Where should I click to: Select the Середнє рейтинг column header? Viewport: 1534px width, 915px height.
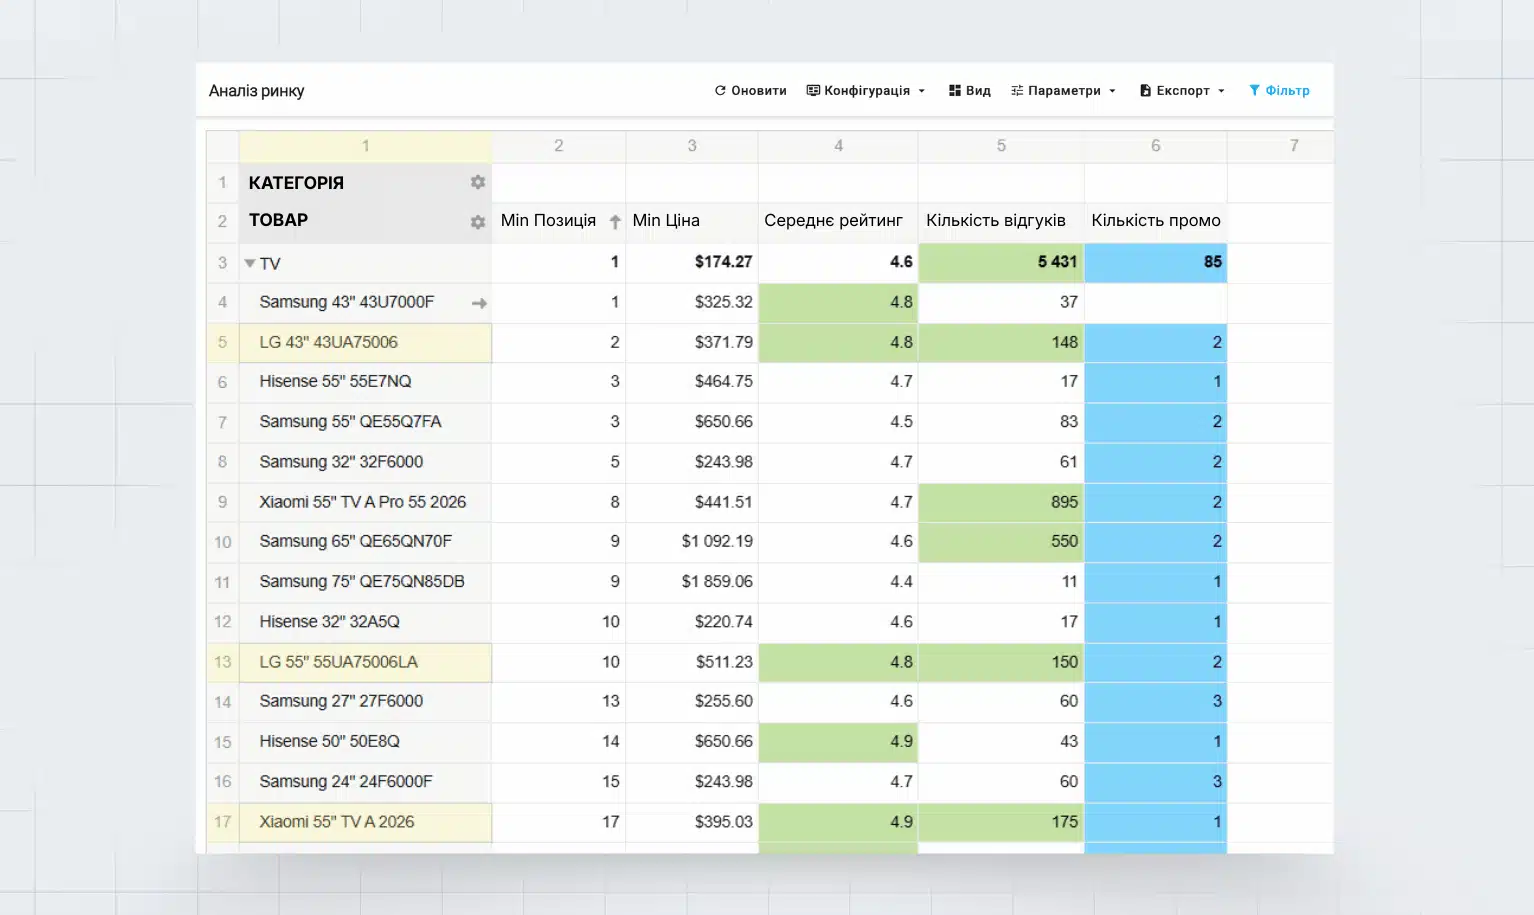833,221
